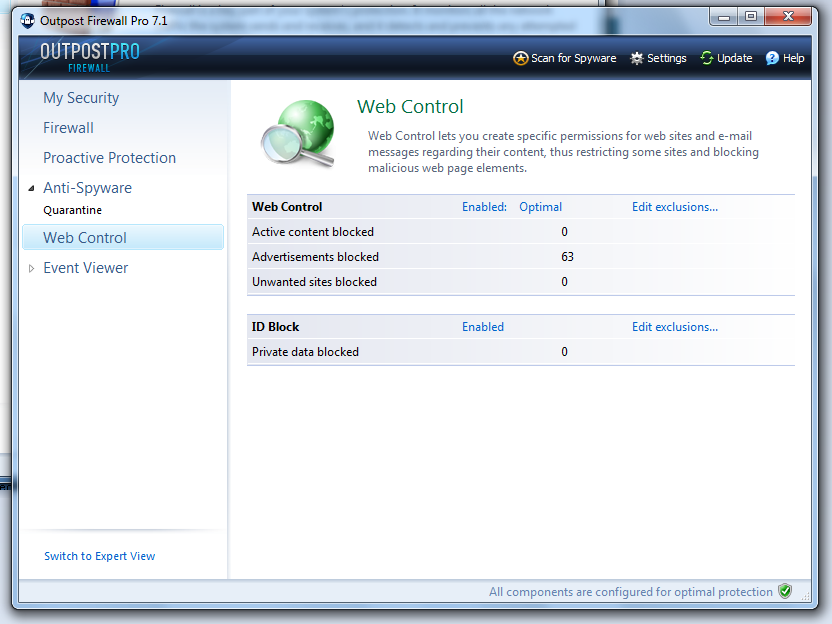This screenshot has width=832, height=624.
Task: Select Anti-Spyware in the sidebar
Action: tap(88, 188)
